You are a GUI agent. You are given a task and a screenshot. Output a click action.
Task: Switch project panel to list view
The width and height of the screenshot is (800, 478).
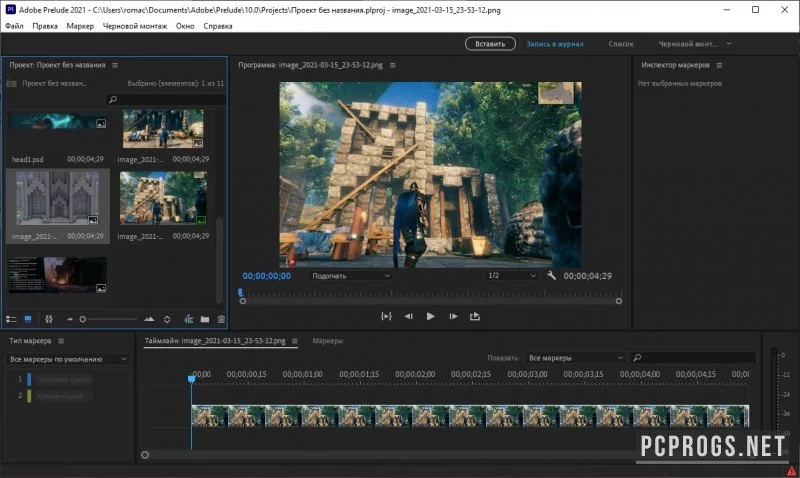[11, 319]
